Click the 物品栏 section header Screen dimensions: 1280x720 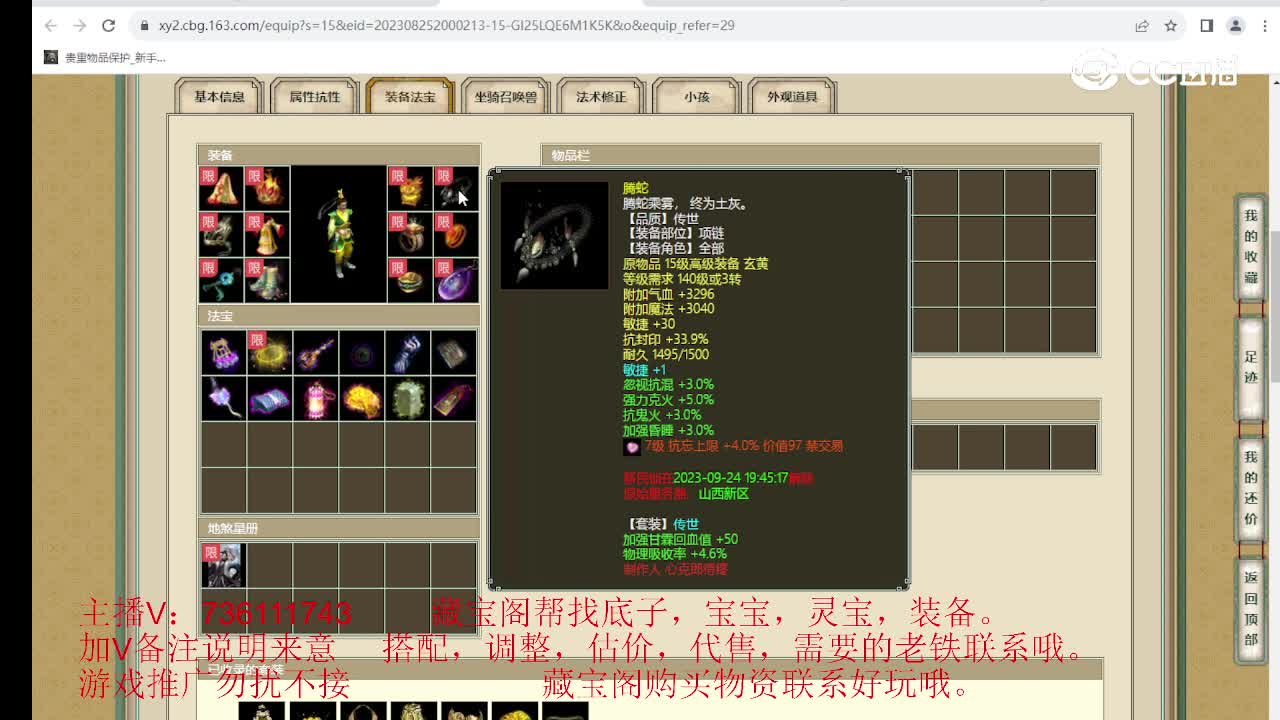[x=821, y=155]
